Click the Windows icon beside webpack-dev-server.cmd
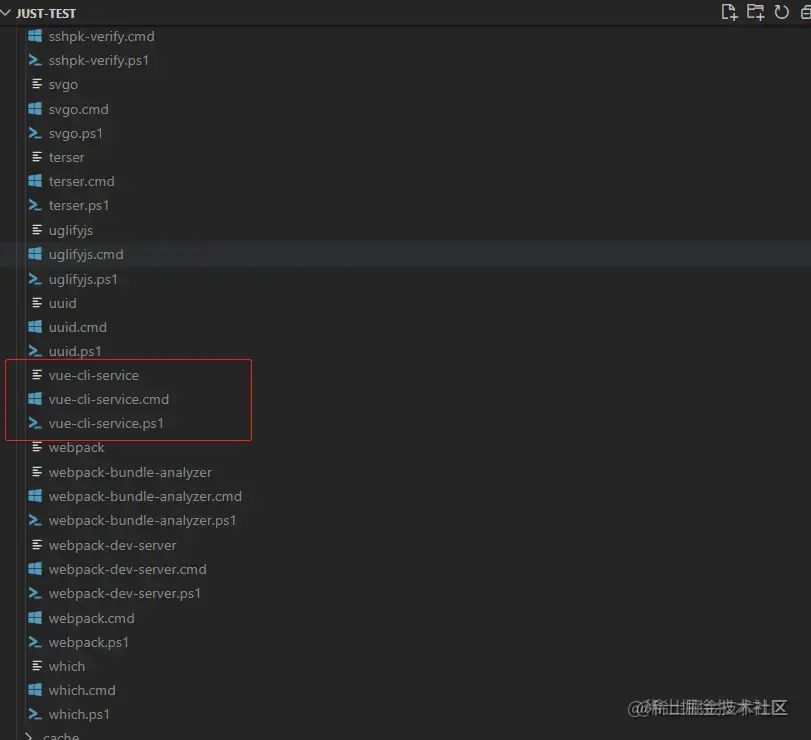Image resolution: width=811 pixels, height=740 pixels. click(x=35, y=569)
